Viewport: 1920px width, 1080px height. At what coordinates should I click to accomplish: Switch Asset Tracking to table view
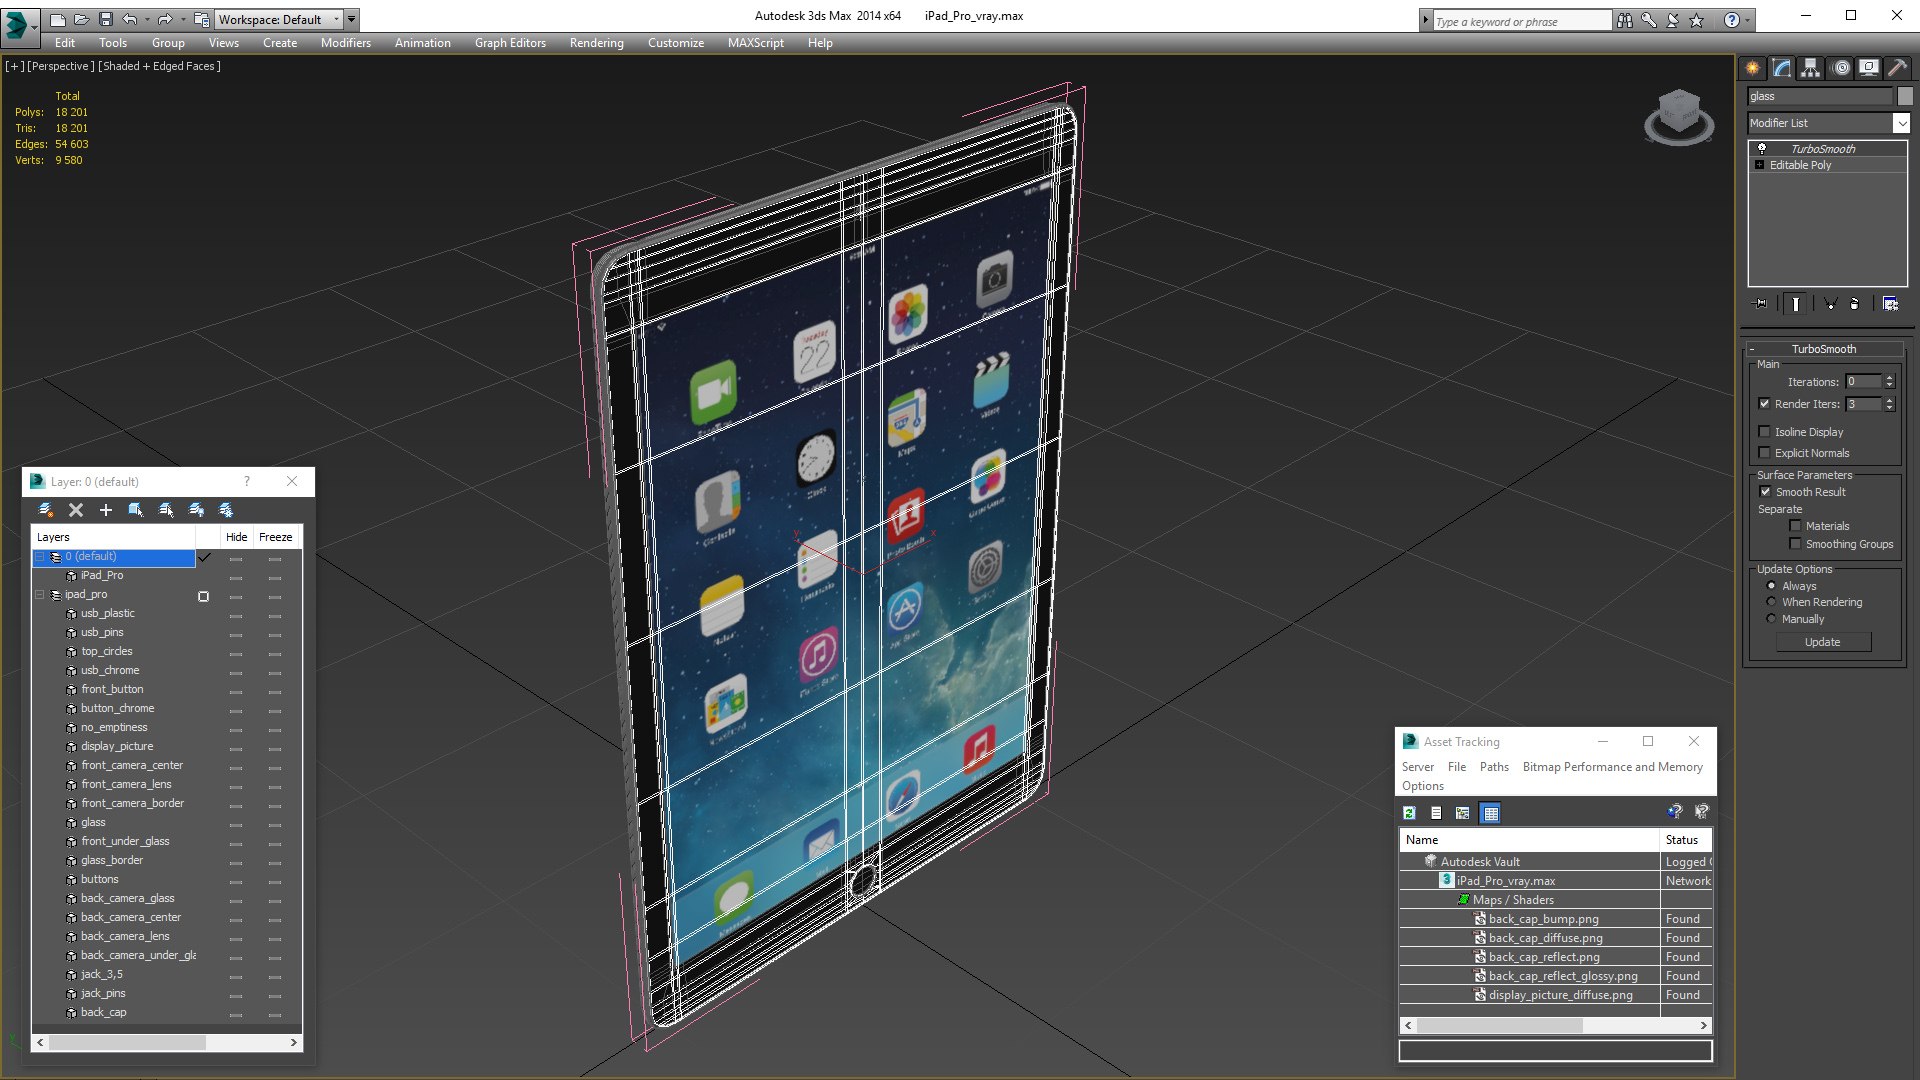coord(1490,813)
